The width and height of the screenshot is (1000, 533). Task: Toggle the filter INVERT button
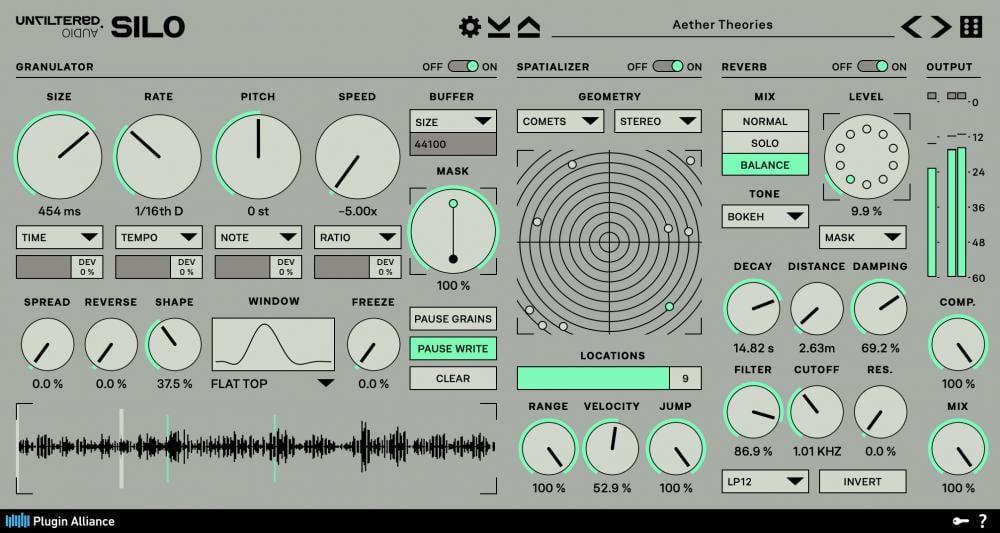(862, 481)
